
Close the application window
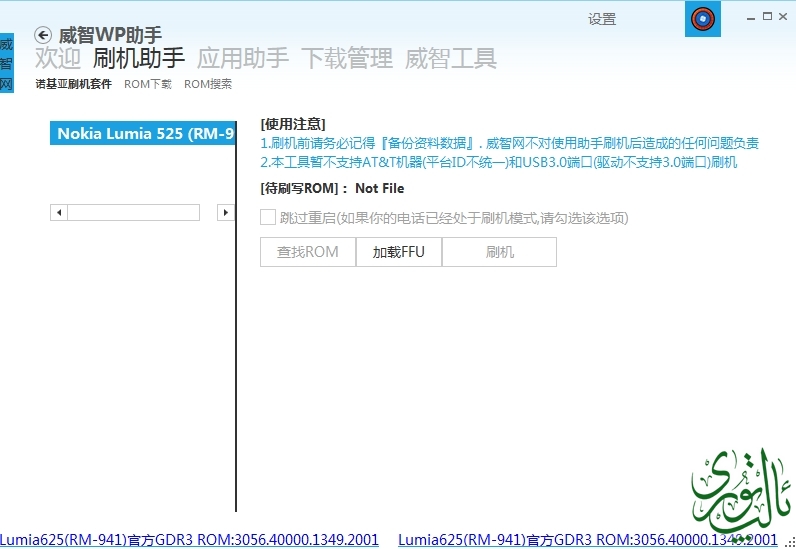783,16
